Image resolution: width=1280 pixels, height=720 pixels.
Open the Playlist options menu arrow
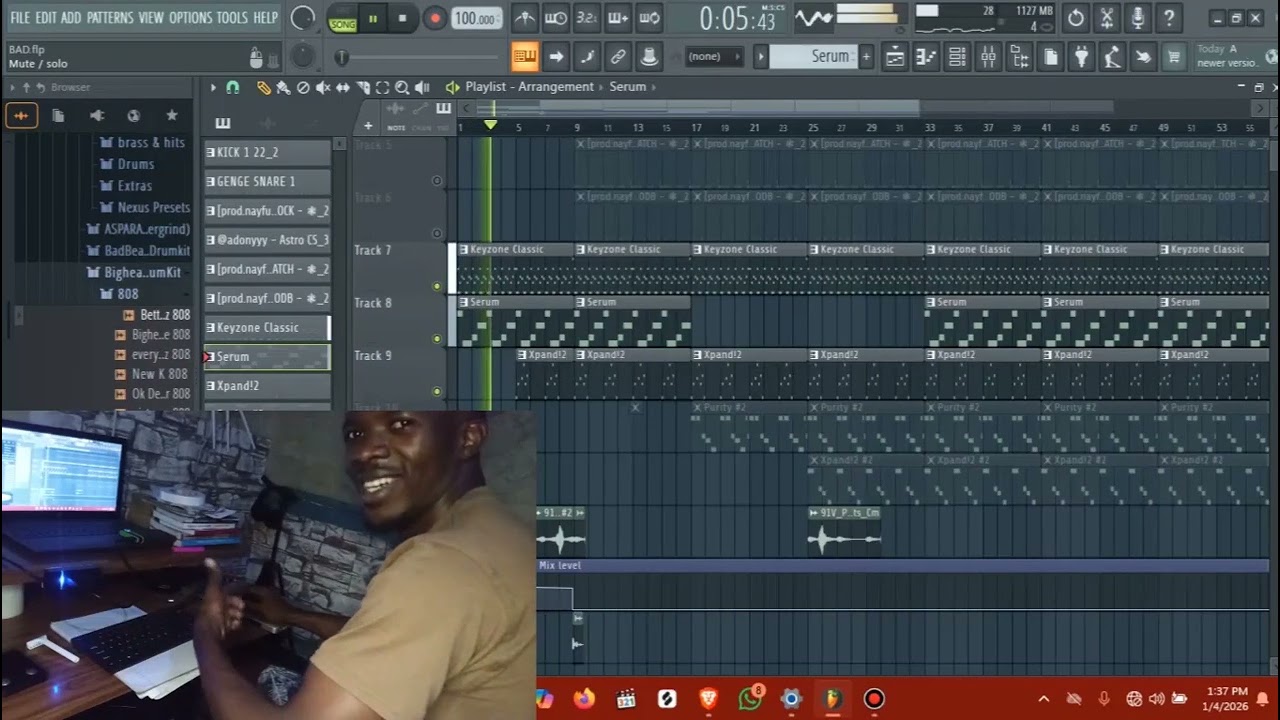click(x=213, y=88)
